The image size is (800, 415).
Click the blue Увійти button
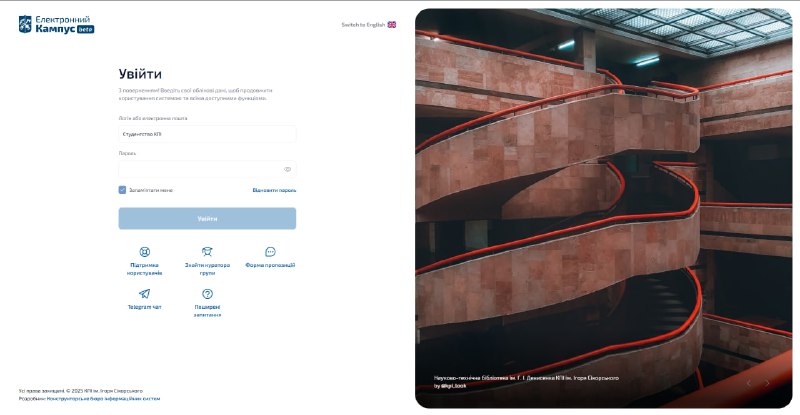(x=207, y=218)
